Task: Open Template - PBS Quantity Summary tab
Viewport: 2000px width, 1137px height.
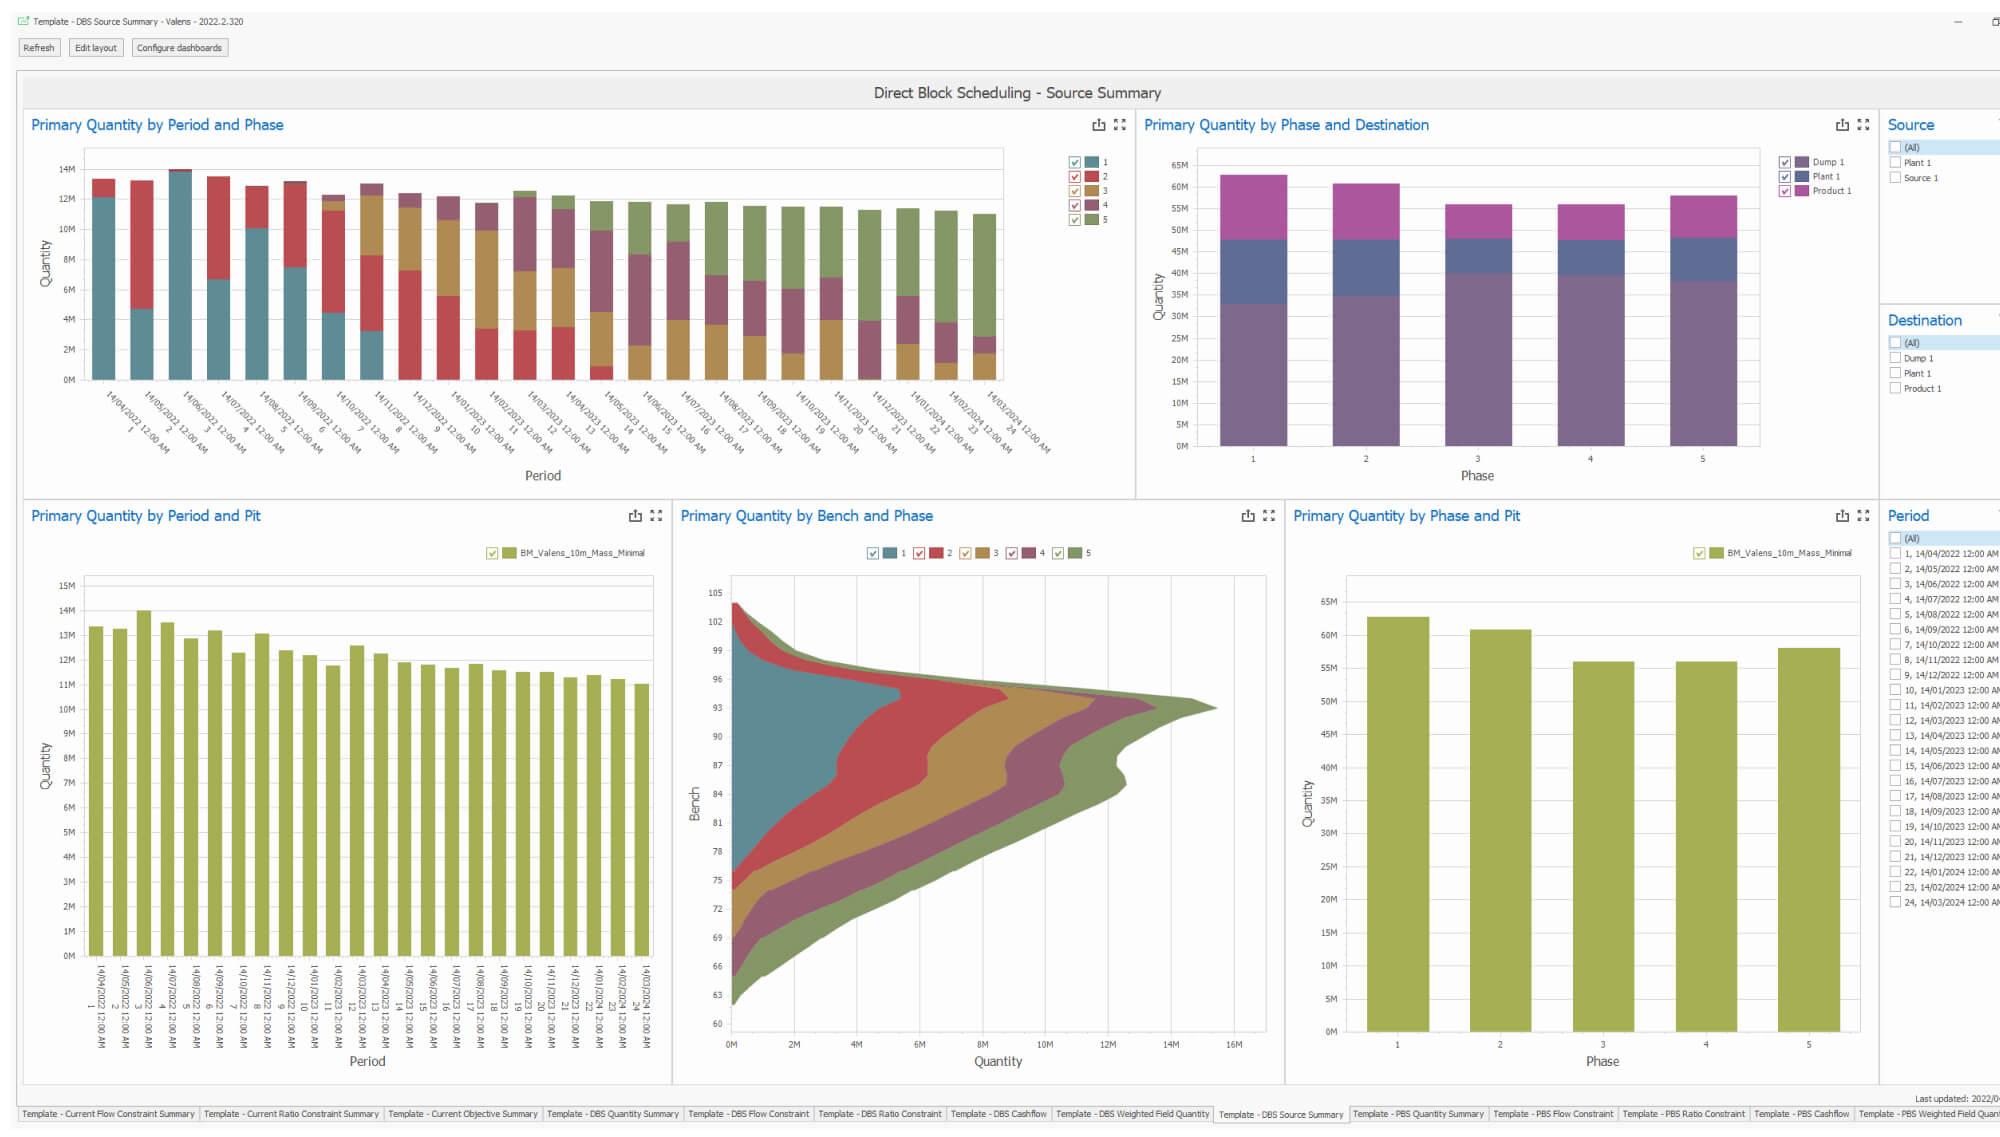Action: tap(1418, 1114)
